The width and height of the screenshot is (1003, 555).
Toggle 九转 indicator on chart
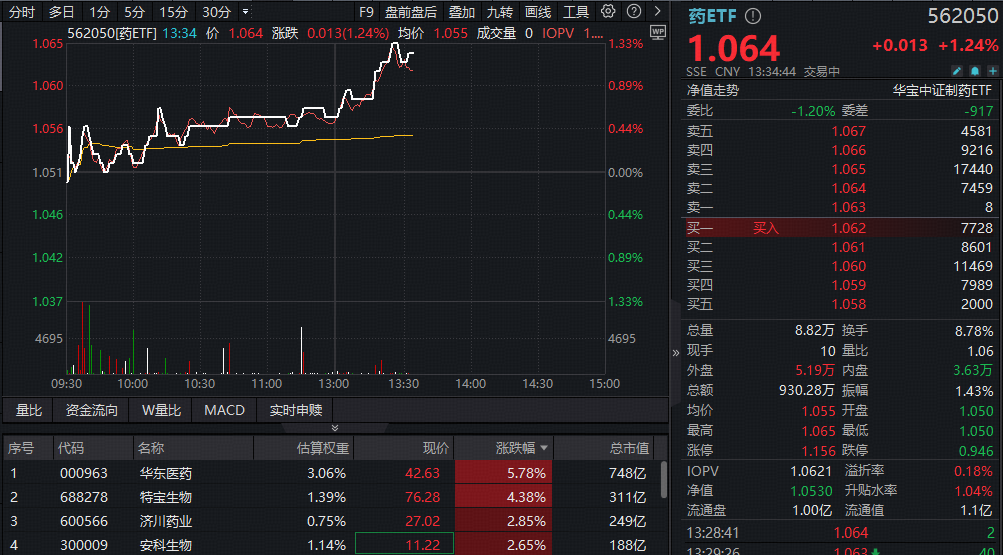[x=499, y=12]
